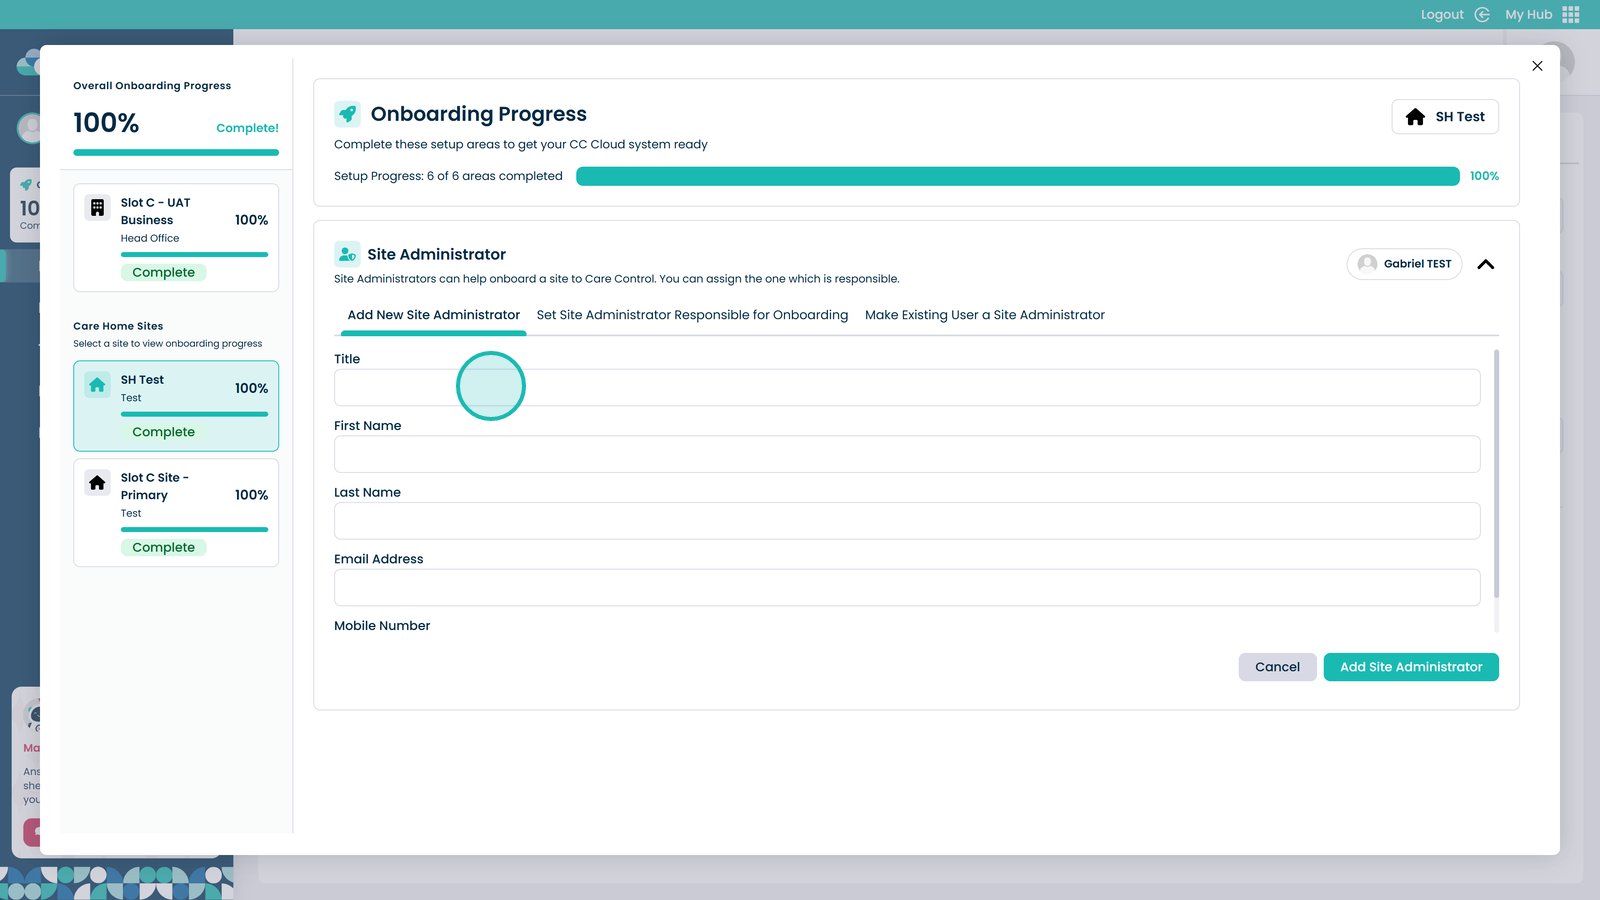Viewport: 1600px width, 900px height.
Task: Click Complete badge under Slot C Site - Primary
Action: (x=164, y=548)
